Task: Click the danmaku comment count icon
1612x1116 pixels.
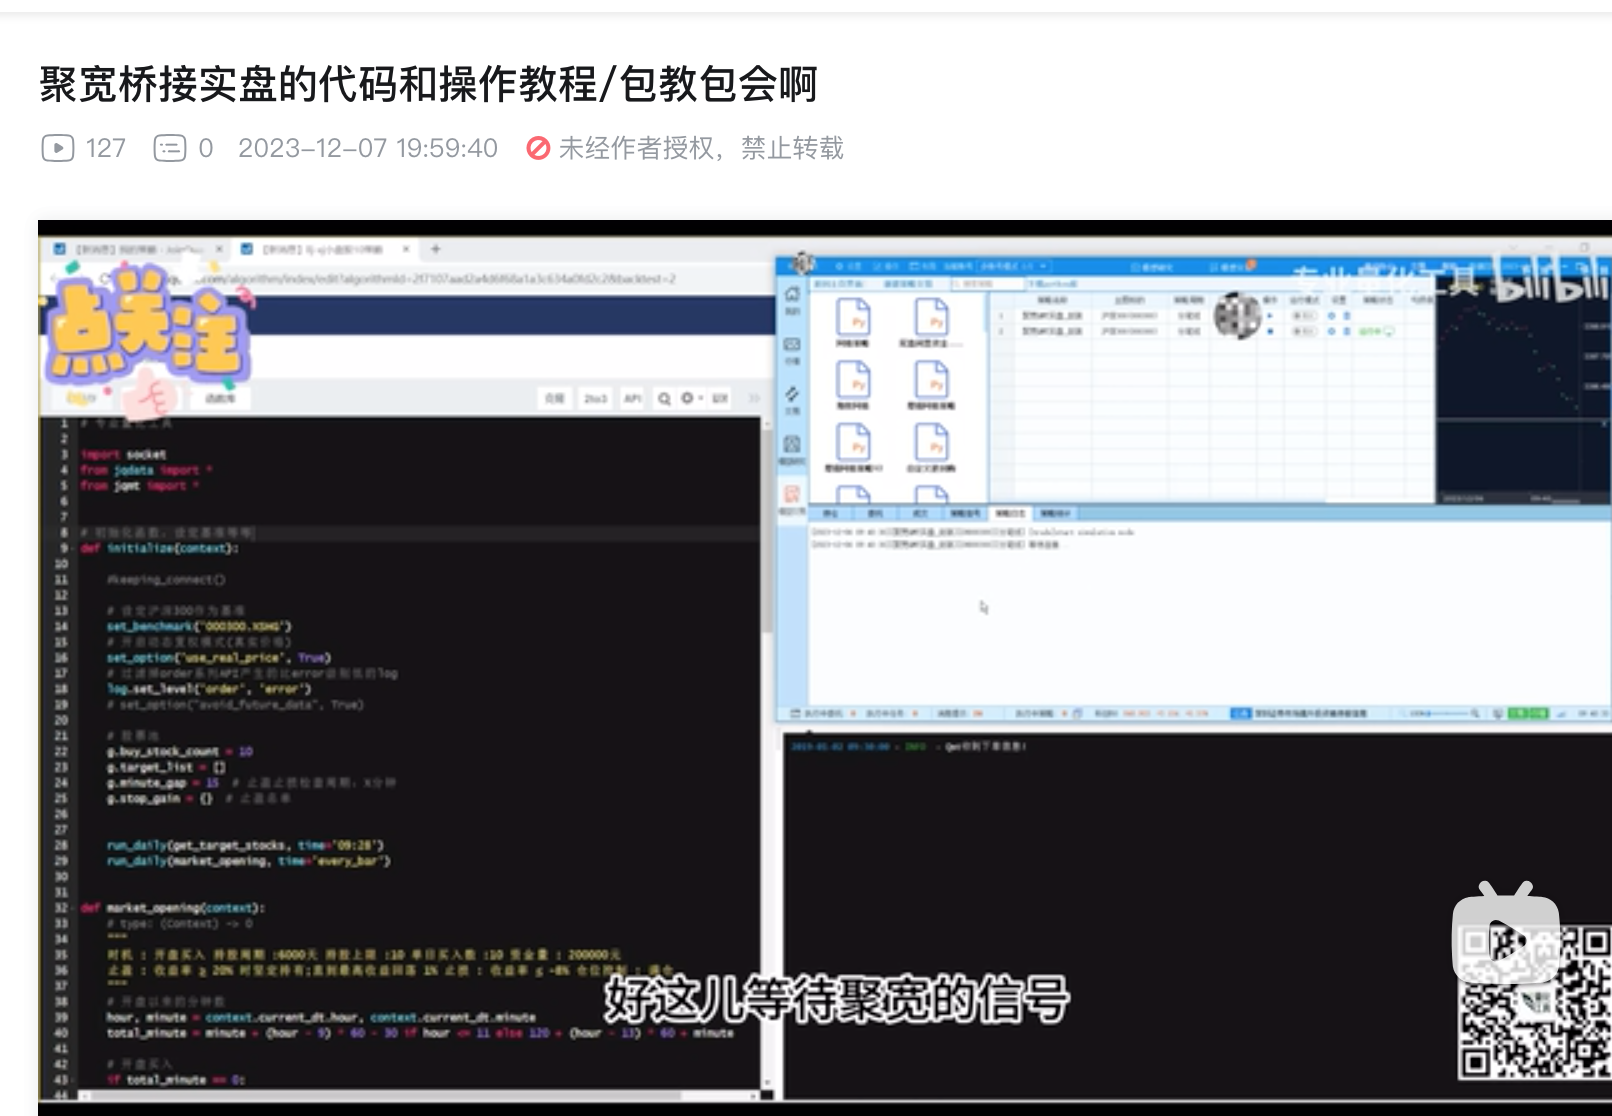Action: tap(169, 148)
